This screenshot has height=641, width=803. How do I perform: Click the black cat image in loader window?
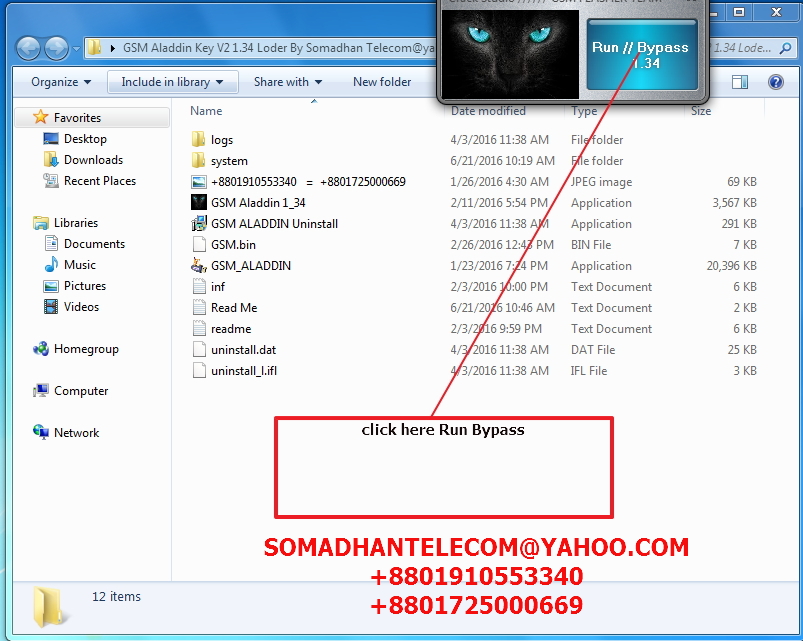pyautogui.click(x=510, y=54)
